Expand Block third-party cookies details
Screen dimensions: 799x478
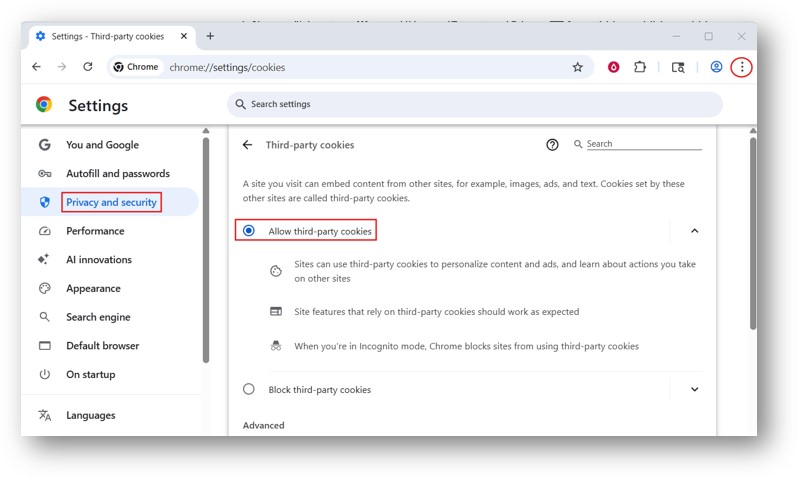pyautogui.click(x=694, y=389)
